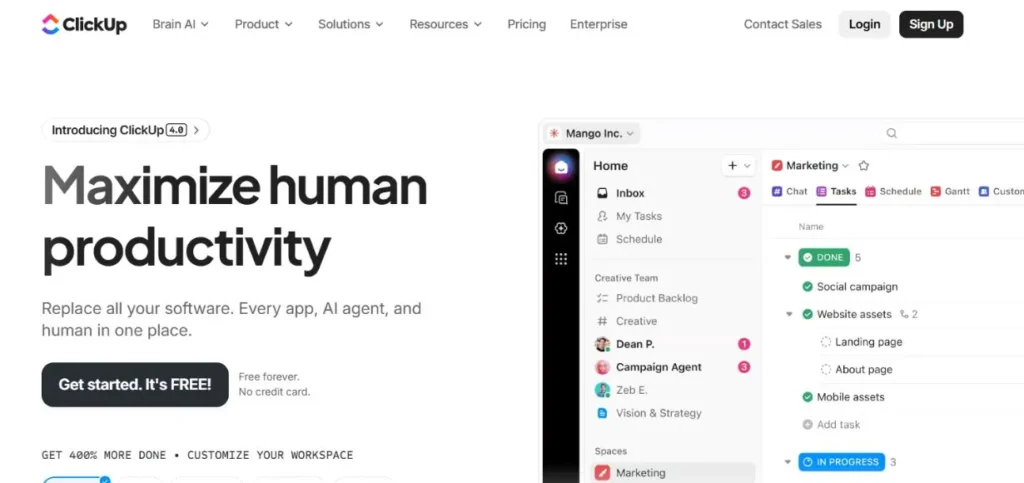This screenshot has width=1024, height=483.
Task: Mark Landing page status circle
Action: point(825,341)
